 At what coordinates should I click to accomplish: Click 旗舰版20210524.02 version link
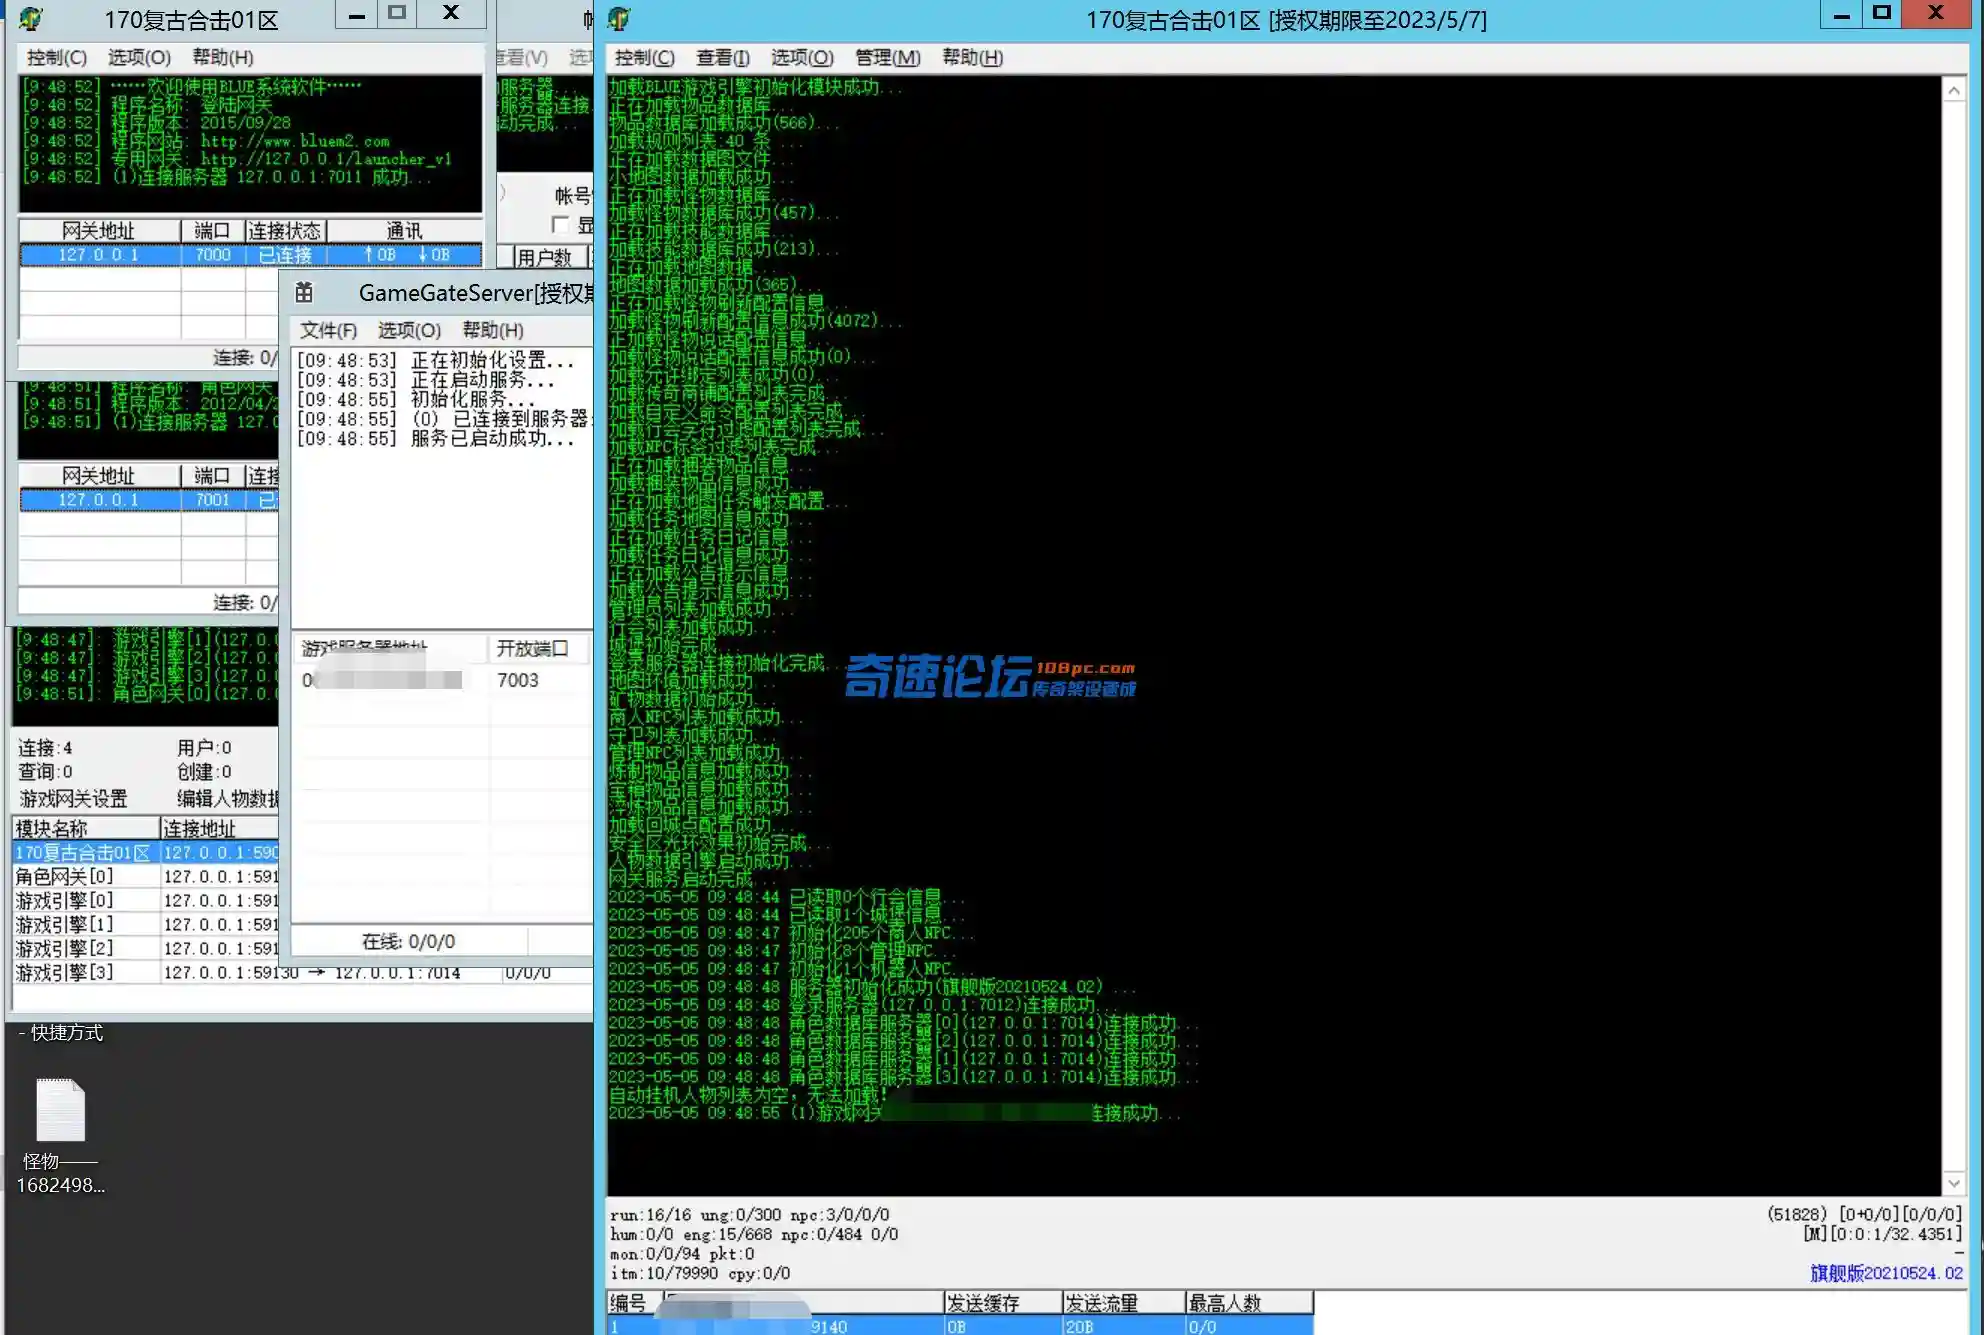[x=1886, y=1273]
